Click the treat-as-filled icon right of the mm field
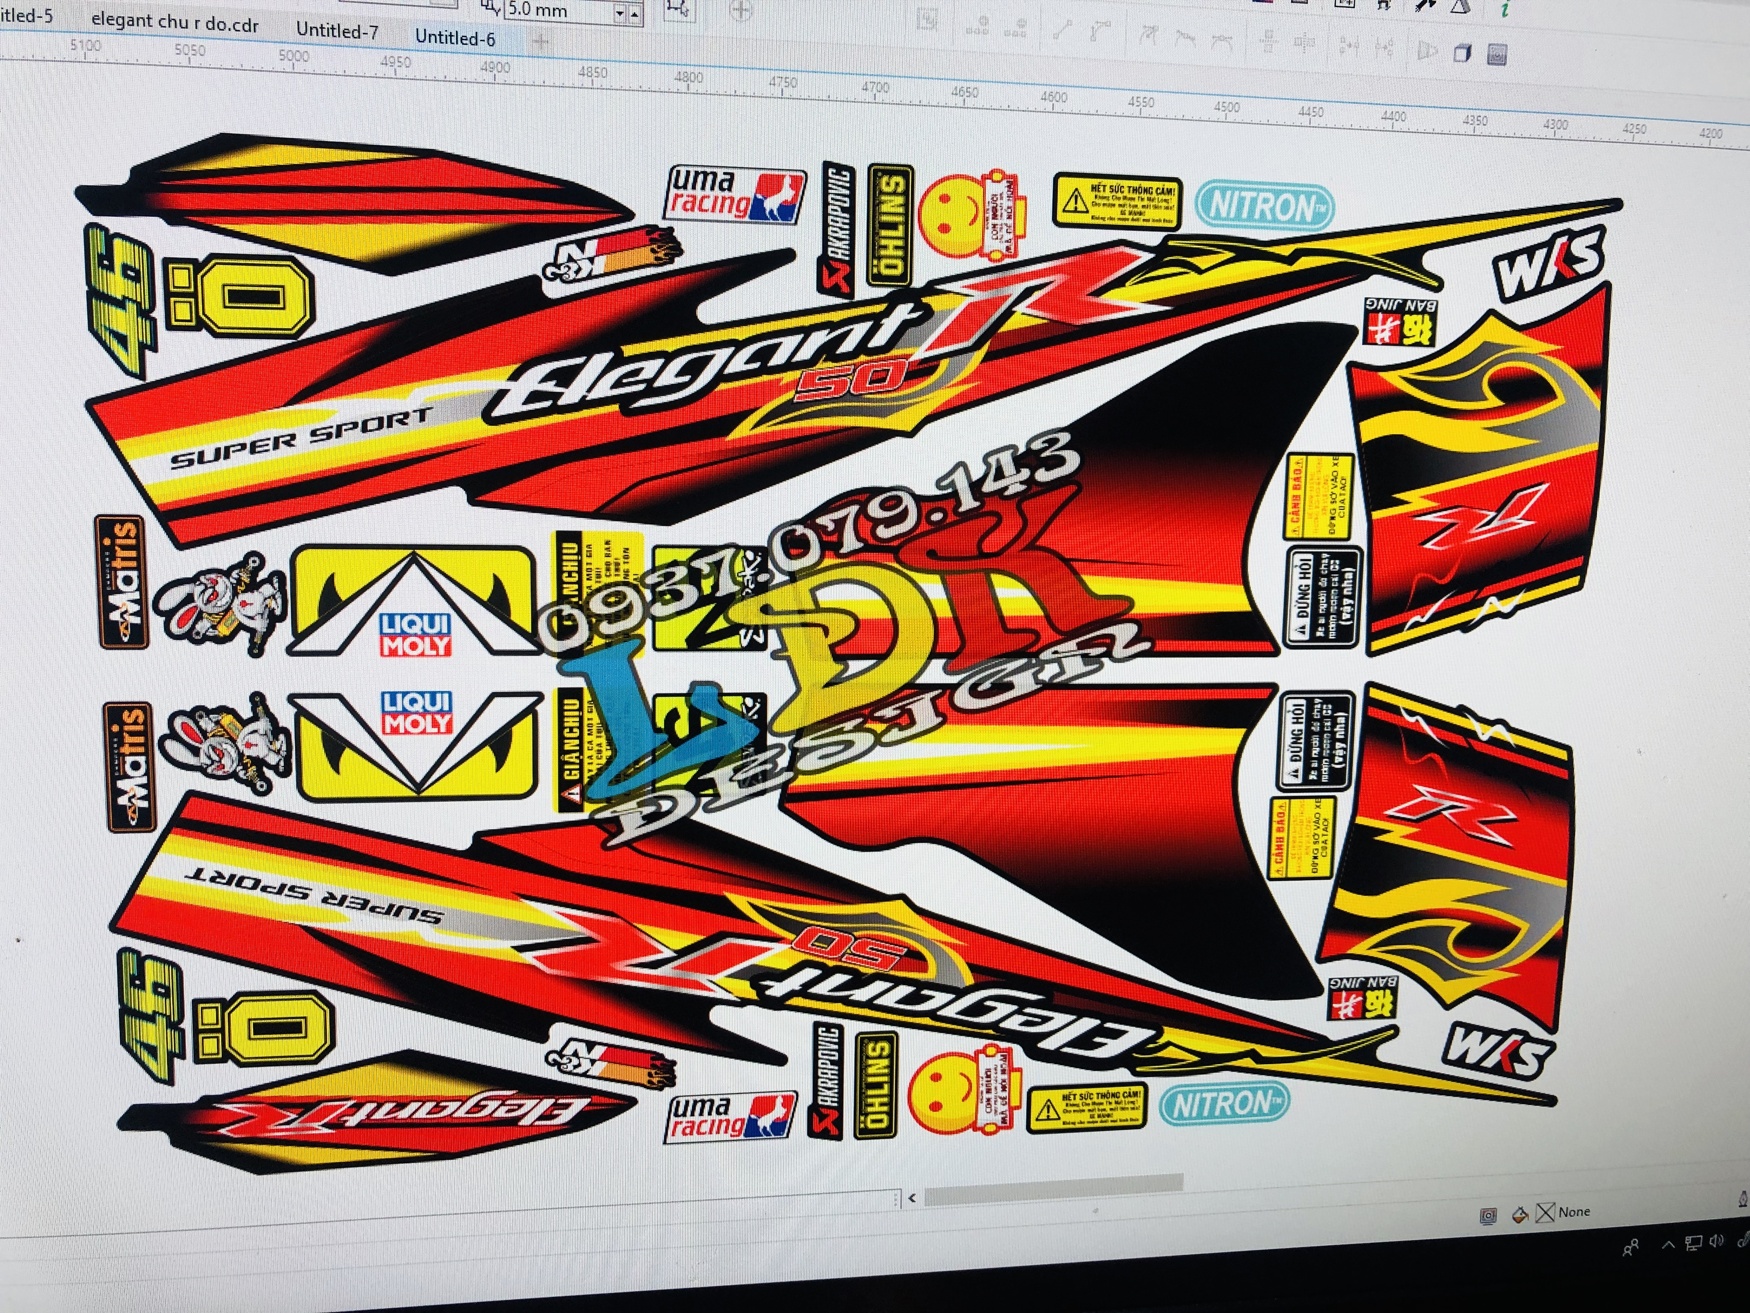Image resolution: width=1750 pixels, height=1313 pixels. click(x=678, y=9)
